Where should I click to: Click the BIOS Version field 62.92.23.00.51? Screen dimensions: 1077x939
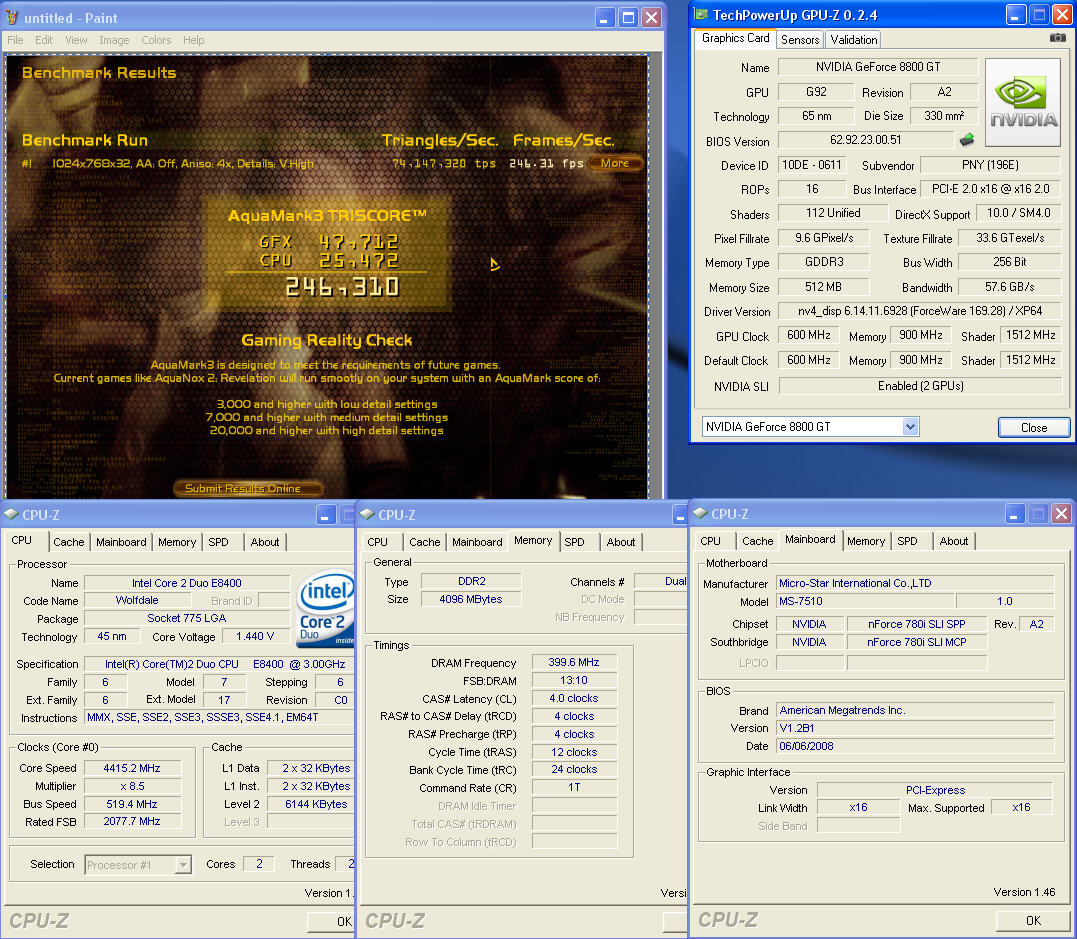click(x=865, y=140)
